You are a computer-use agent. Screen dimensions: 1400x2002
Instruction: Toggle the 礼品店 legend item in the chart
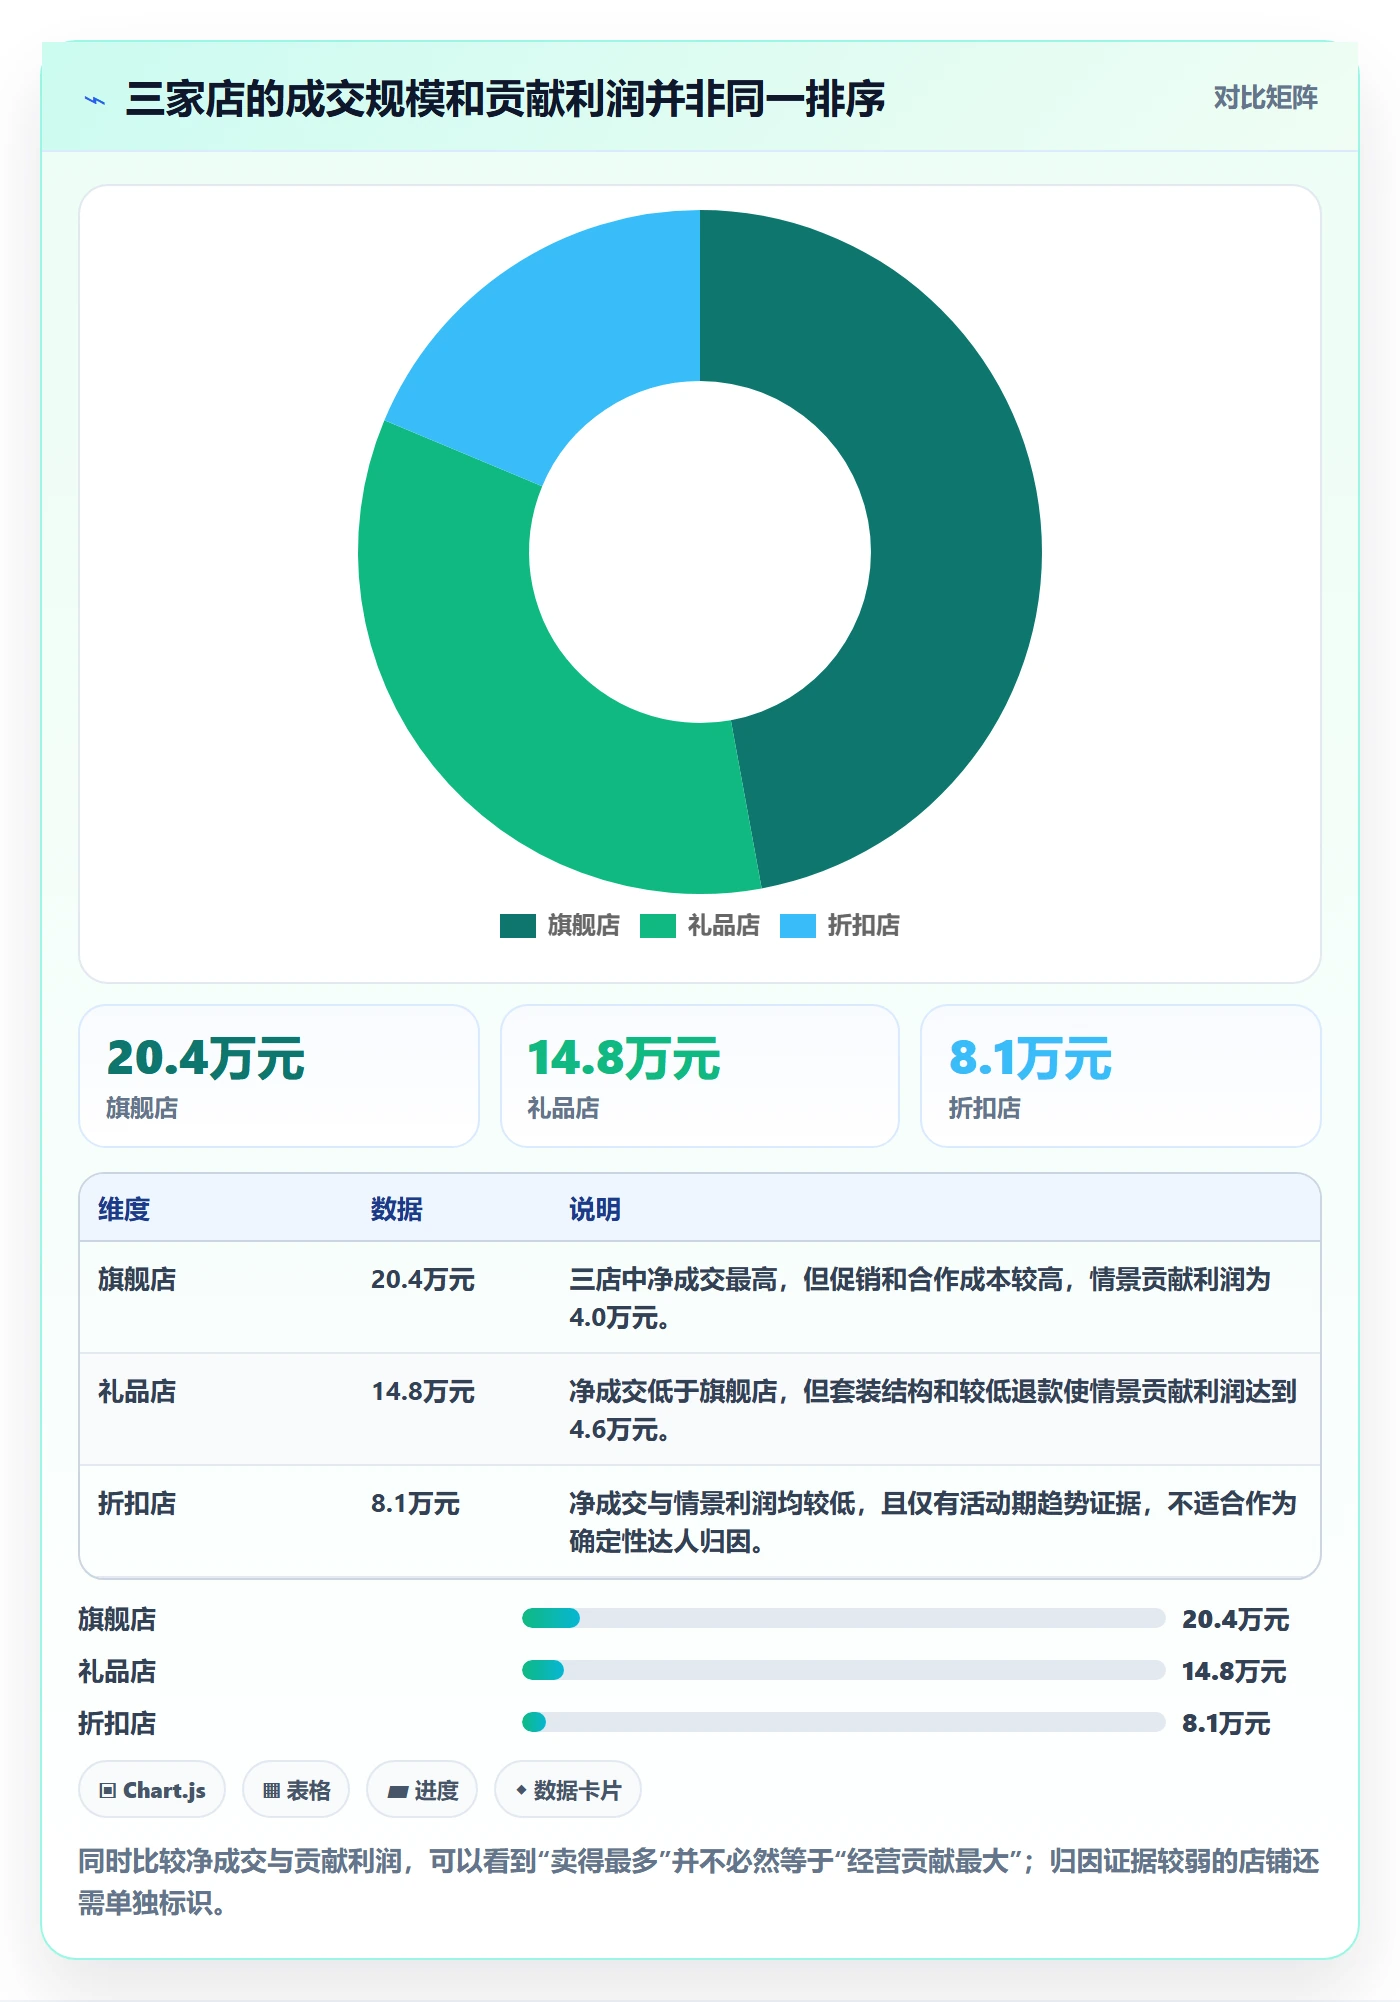(700, 925)
